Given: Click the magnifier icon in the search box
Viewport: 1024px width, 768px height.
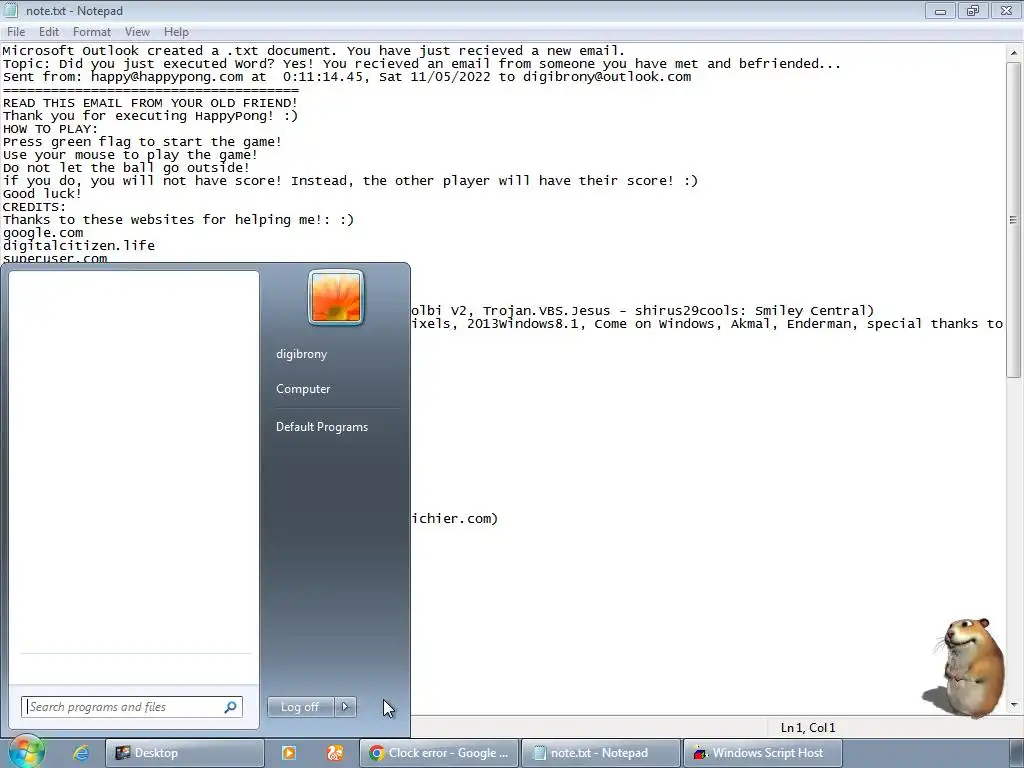Looking at the screenshot, I should click(x=230, y=707).
